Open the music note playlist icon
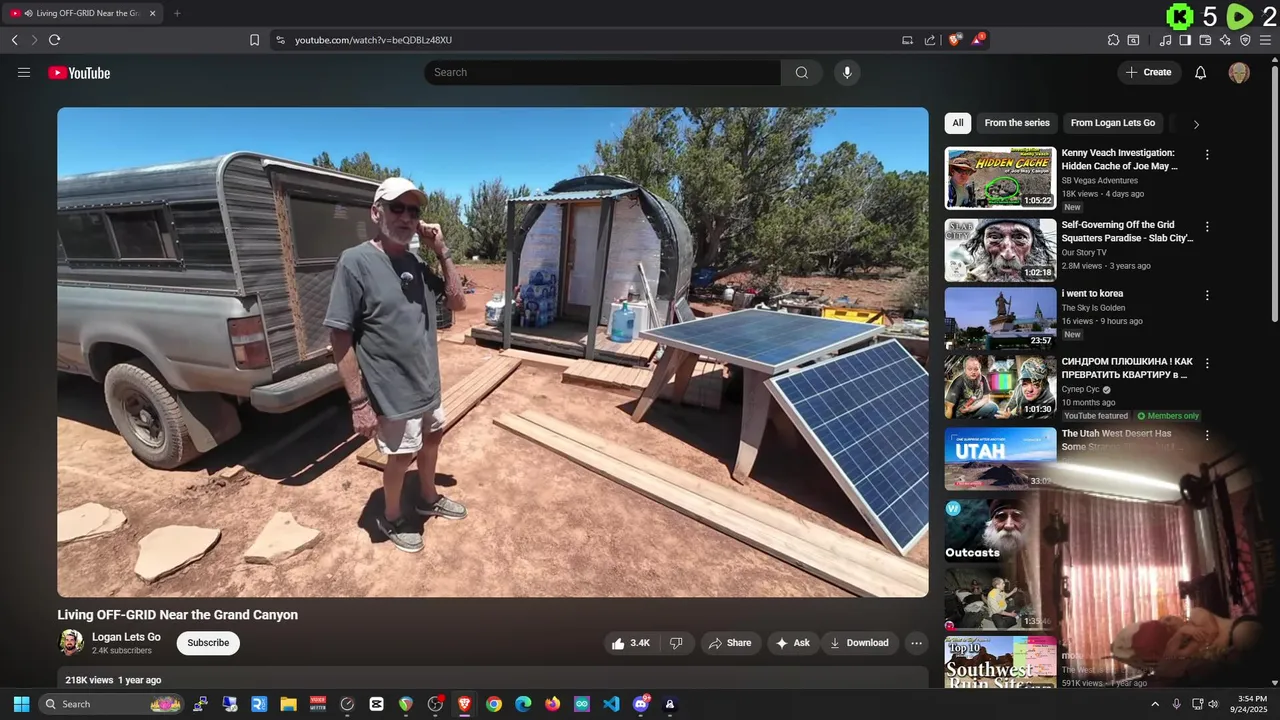Viewport: 1280px width, 720px height. pos(1165,40)
